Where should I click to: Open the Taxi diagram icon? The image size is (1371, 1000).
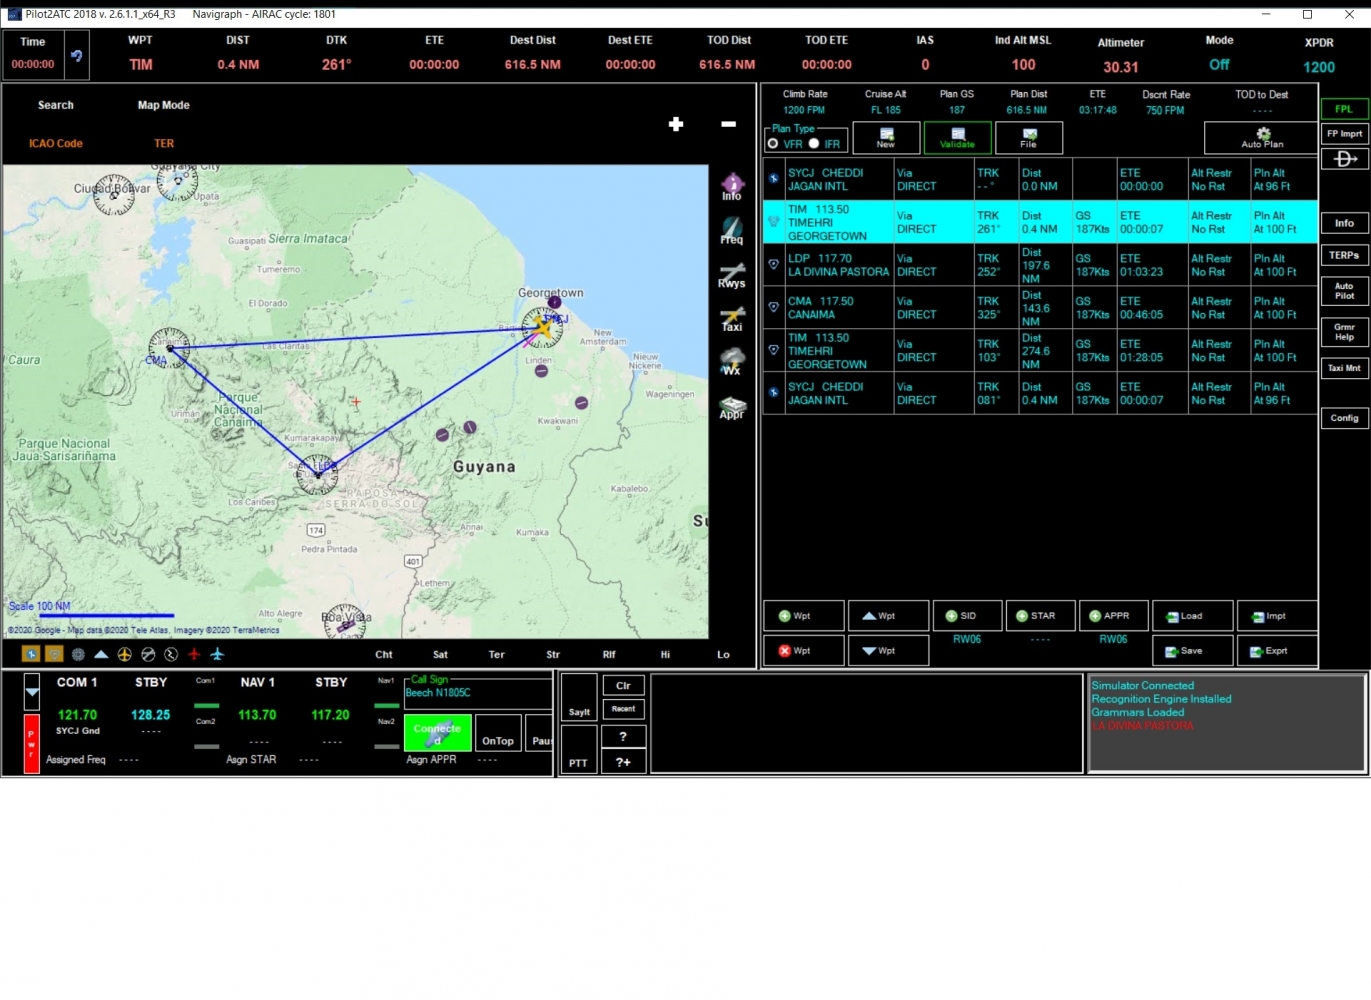pos(732,319)
